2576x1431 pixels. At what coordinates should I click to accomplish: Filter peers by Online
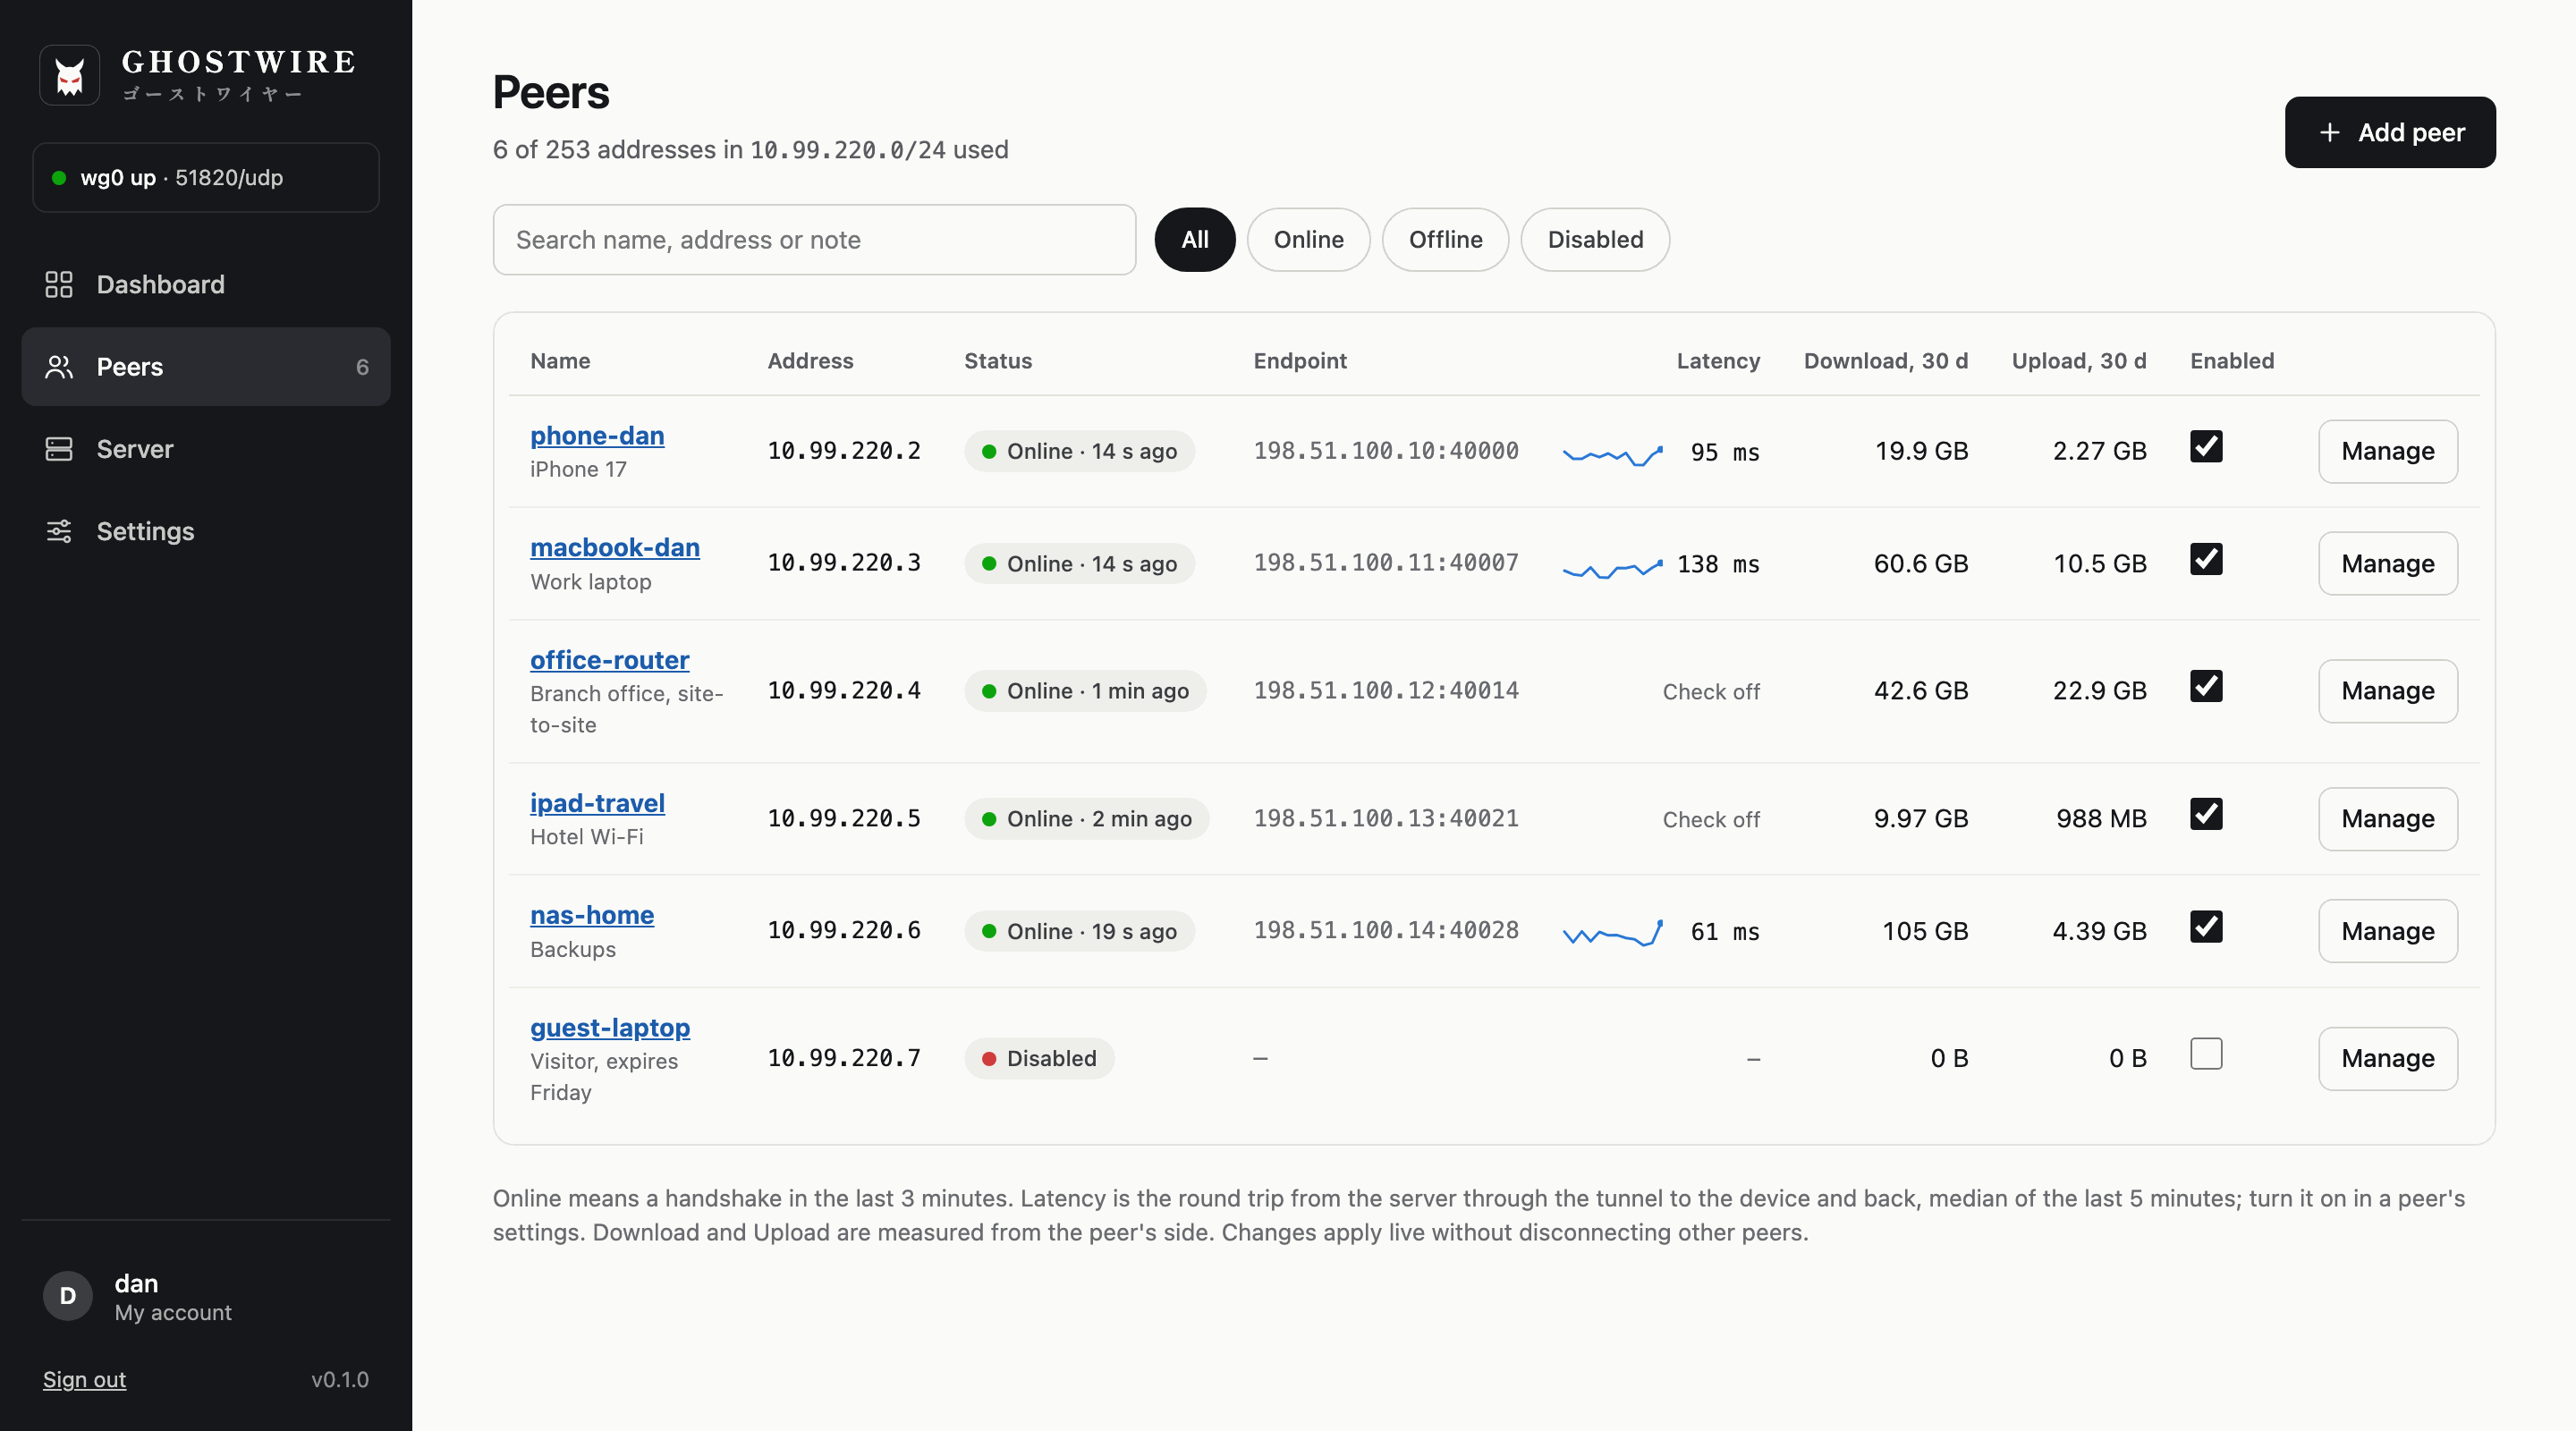(1308, 240)
